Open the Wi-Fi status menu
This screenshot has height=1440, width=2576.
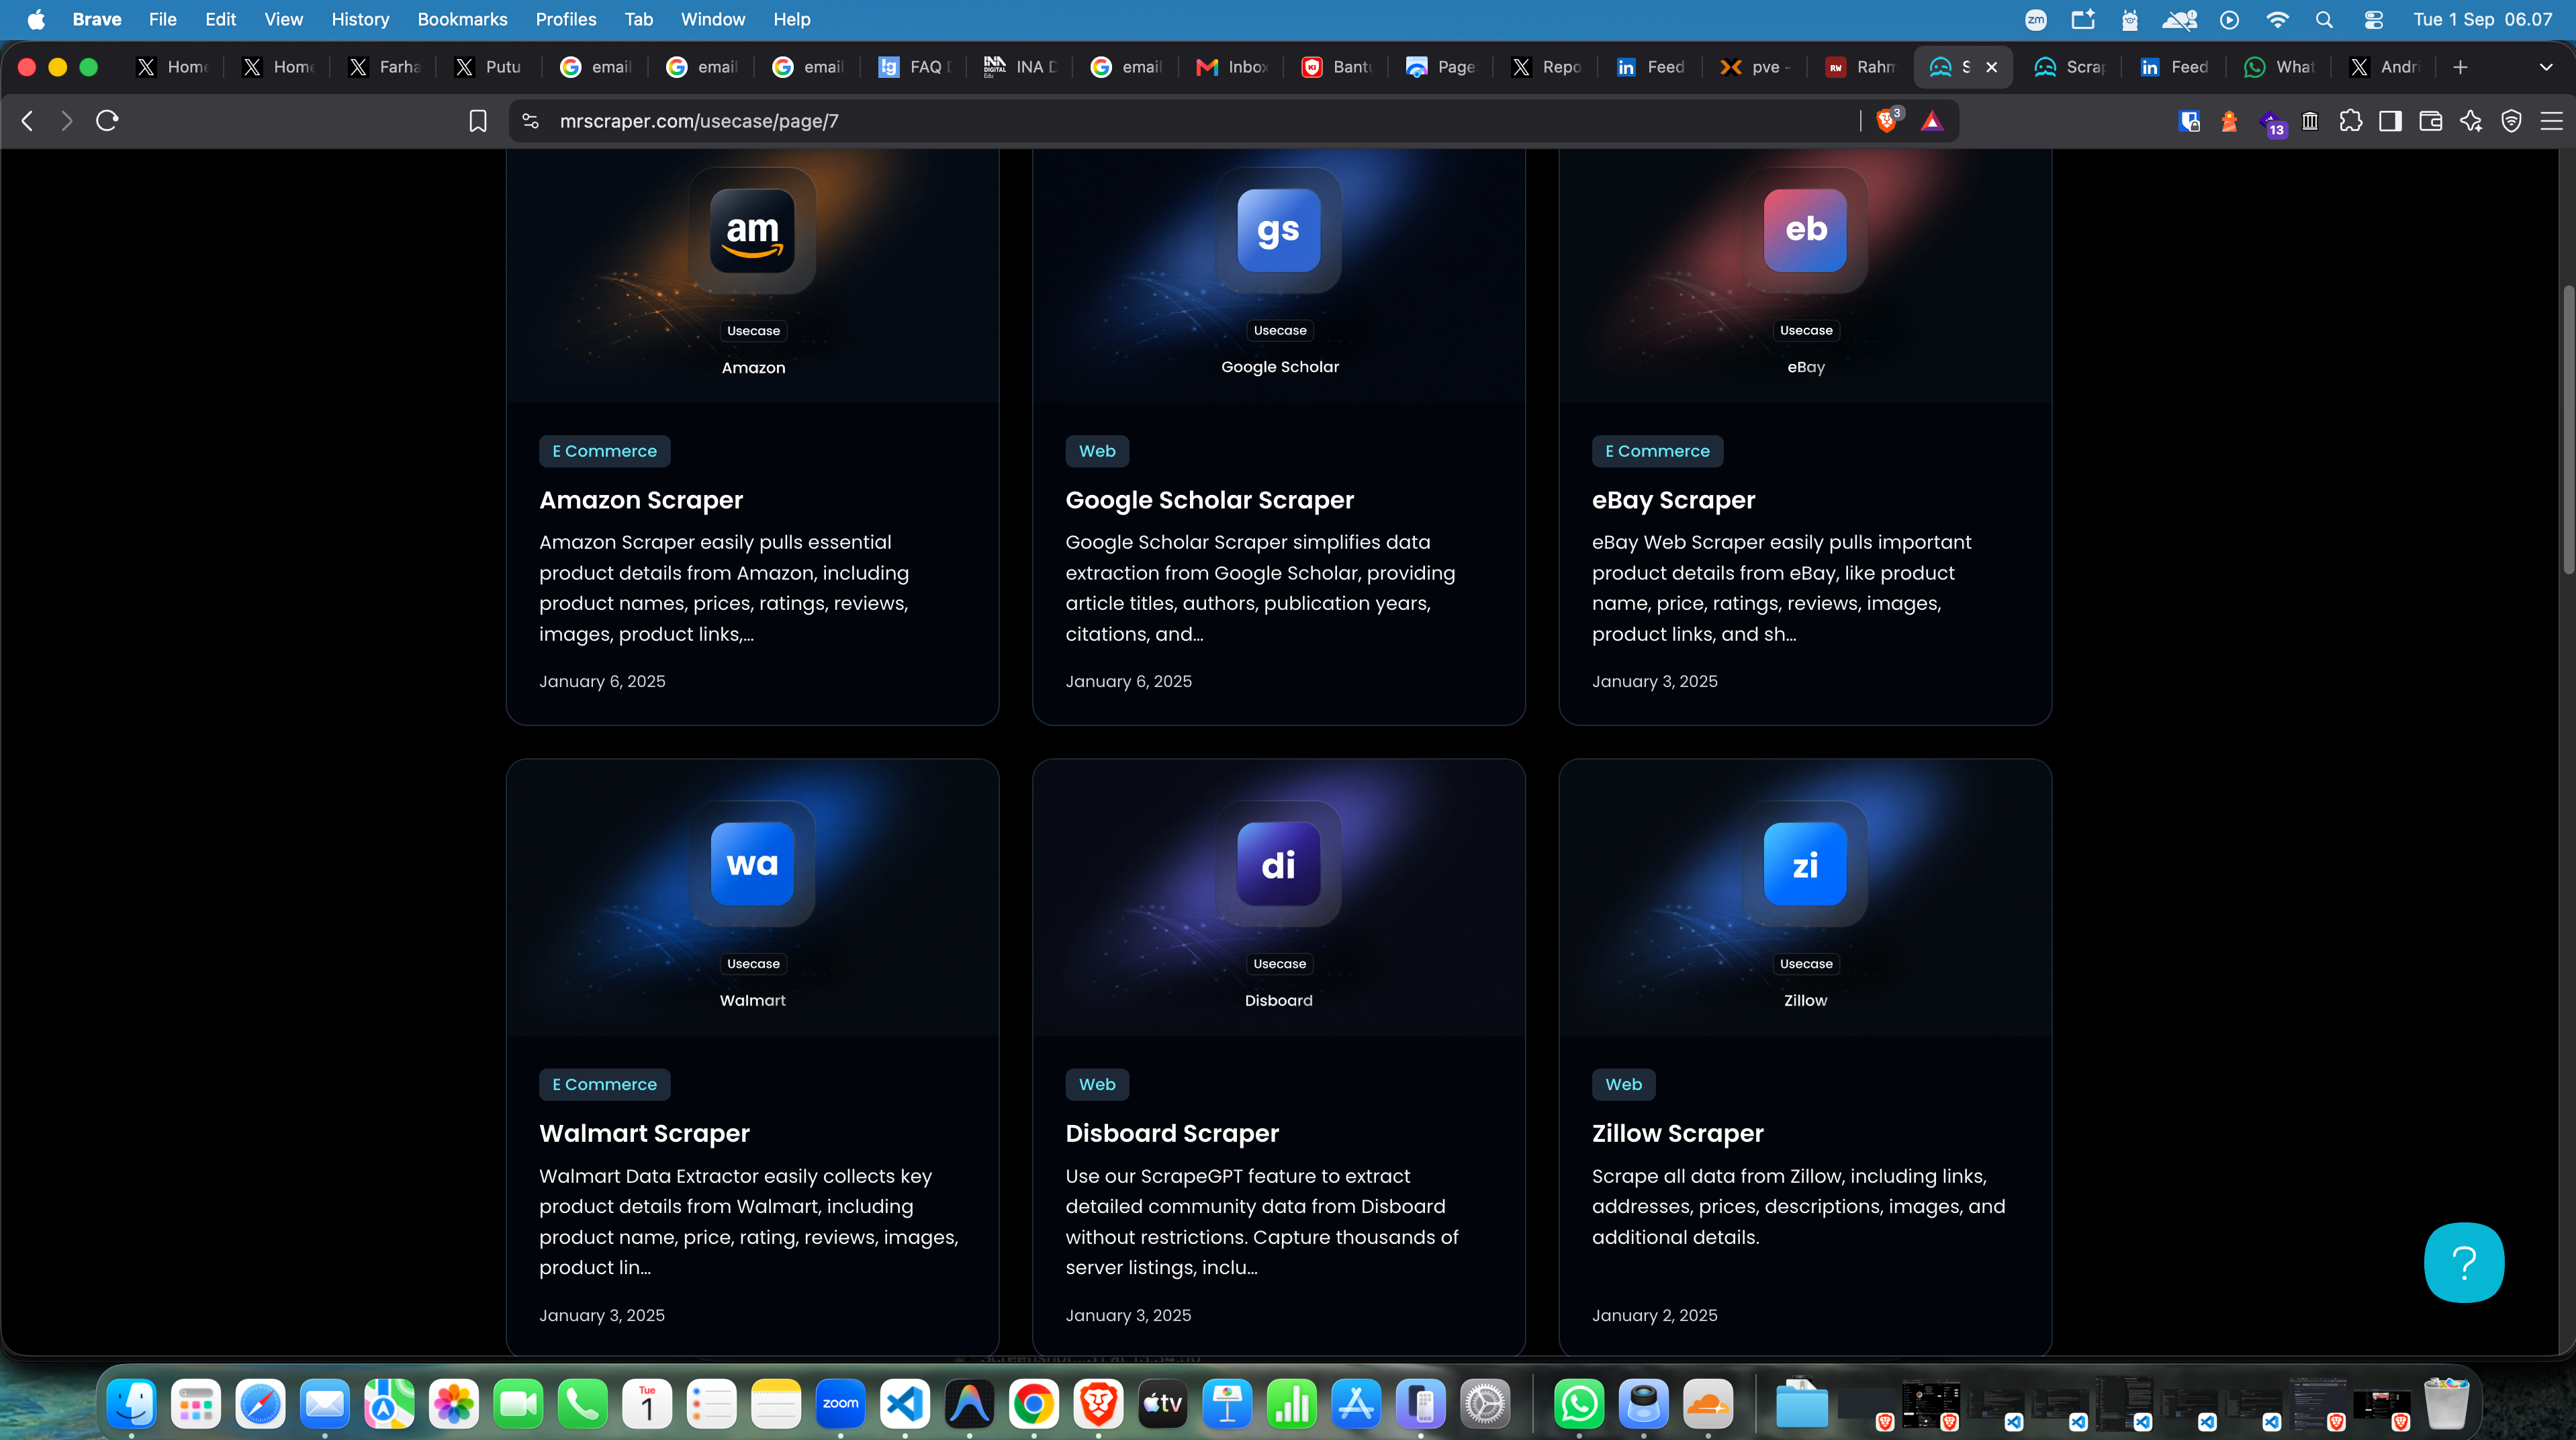pyautogui.click(x=2277, y=19)
